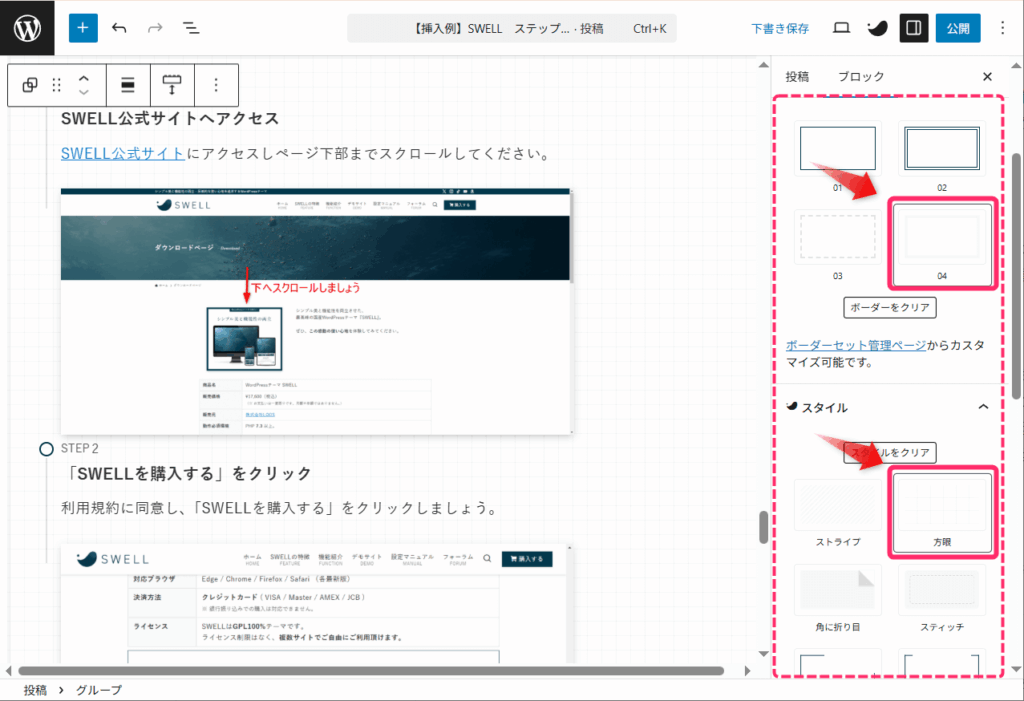Toggle the settings sidebar panel button

coord(912,28)
